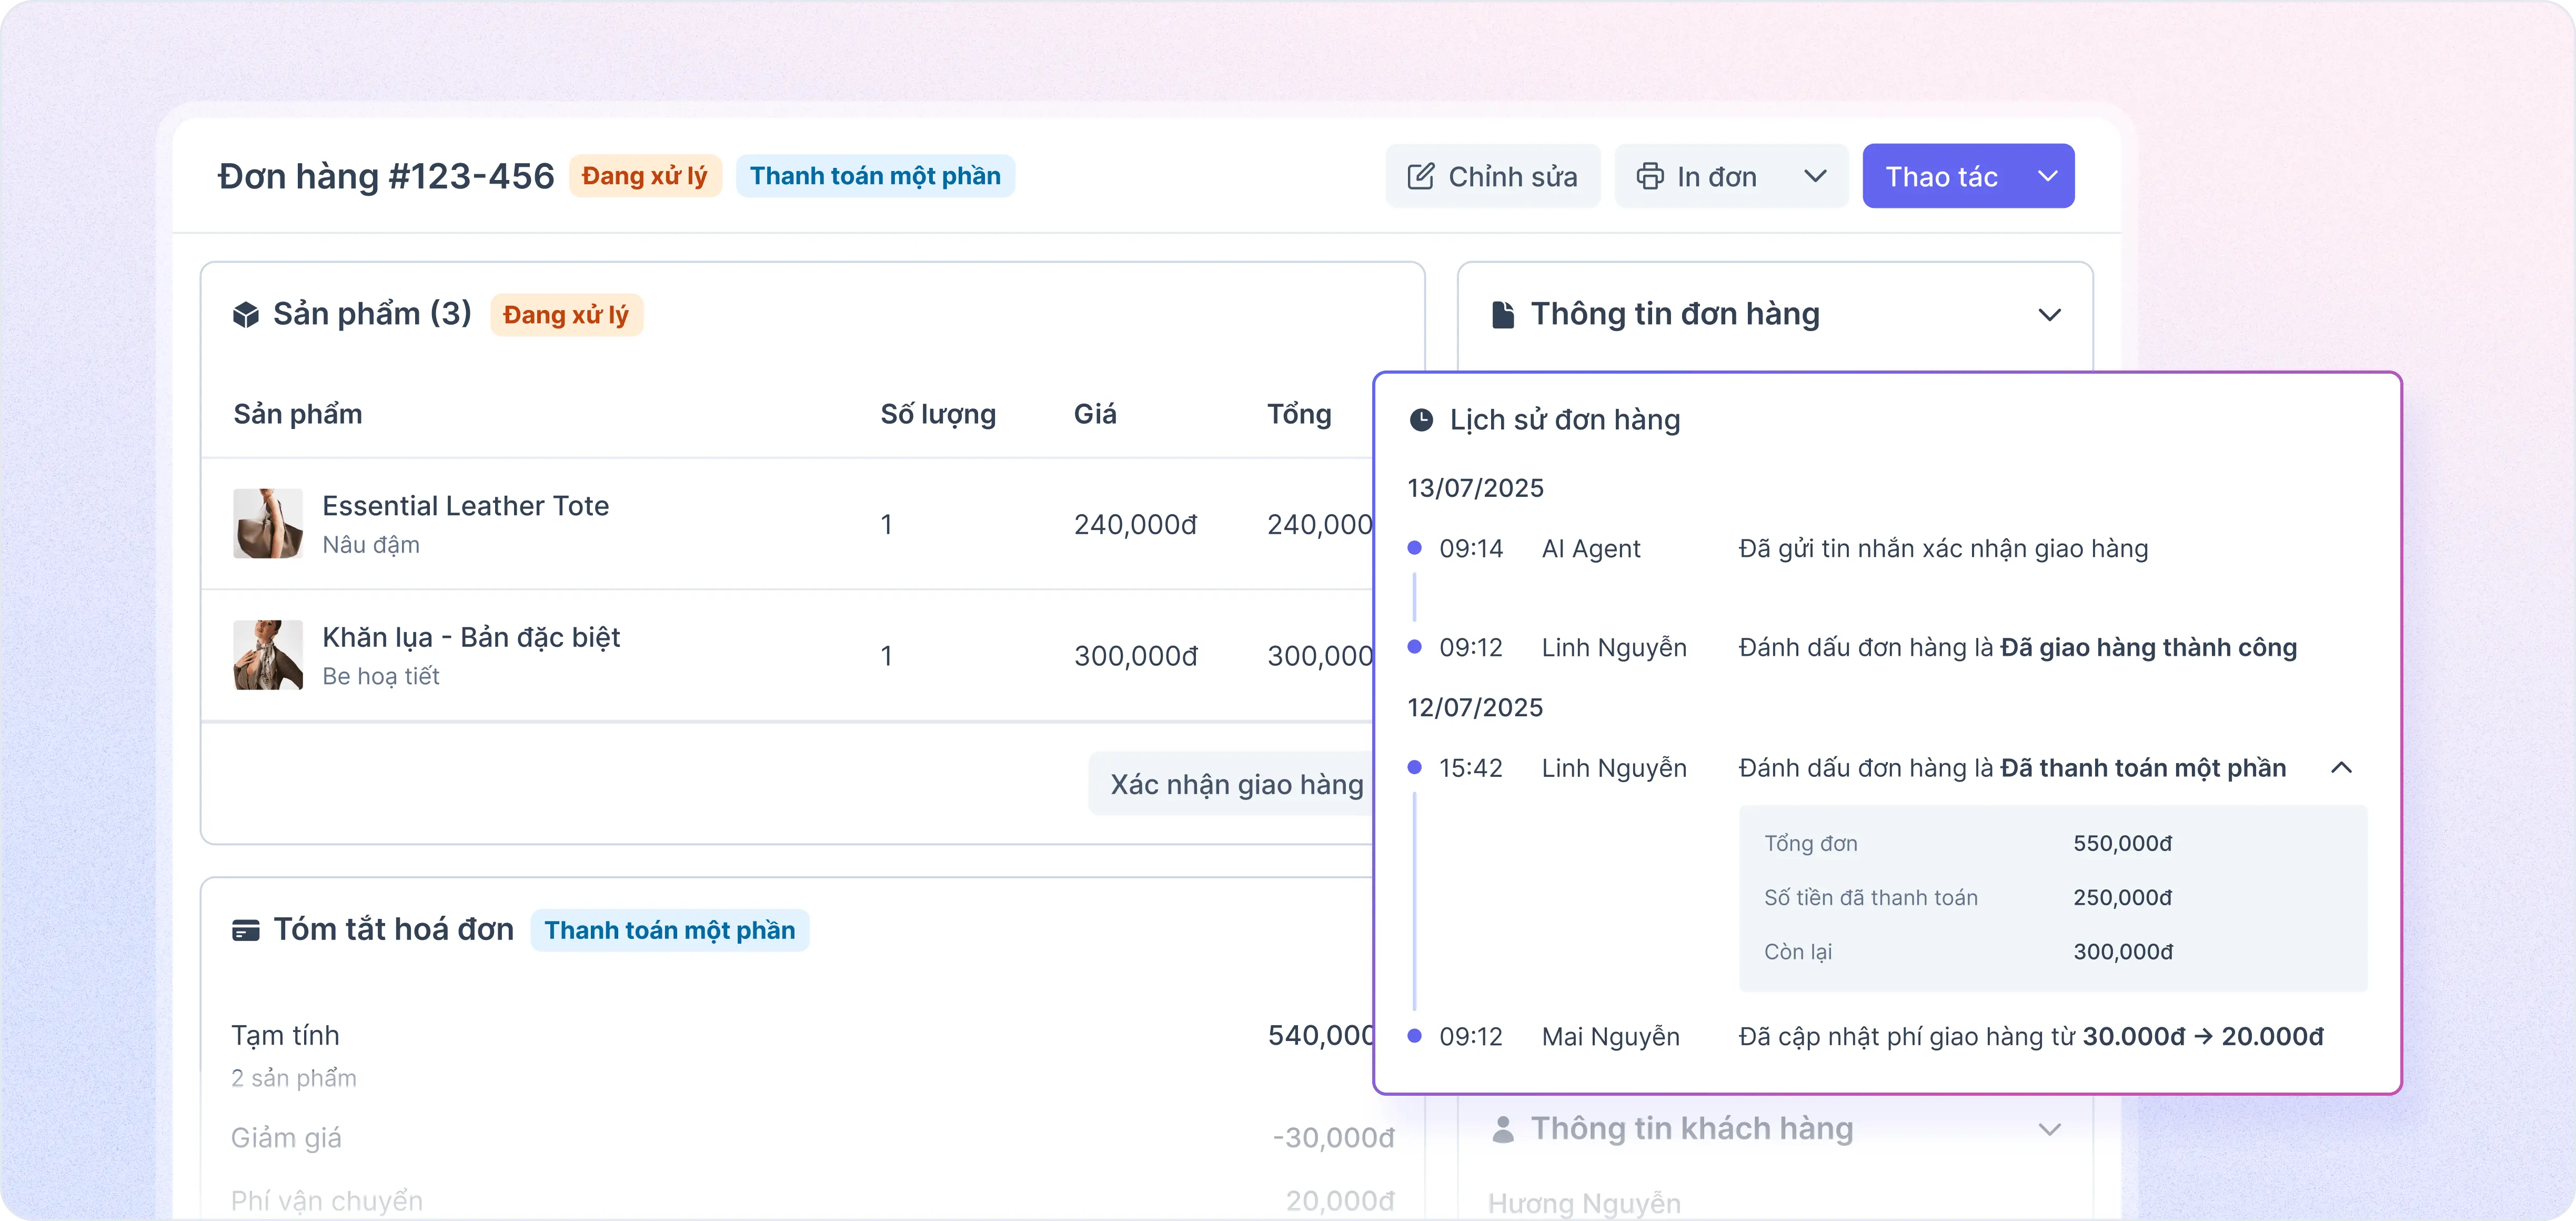Screen dimensions: 2576x1221
Task: Click the Mai Nguyễn name in history
Action: [x=1610, y=1037]
